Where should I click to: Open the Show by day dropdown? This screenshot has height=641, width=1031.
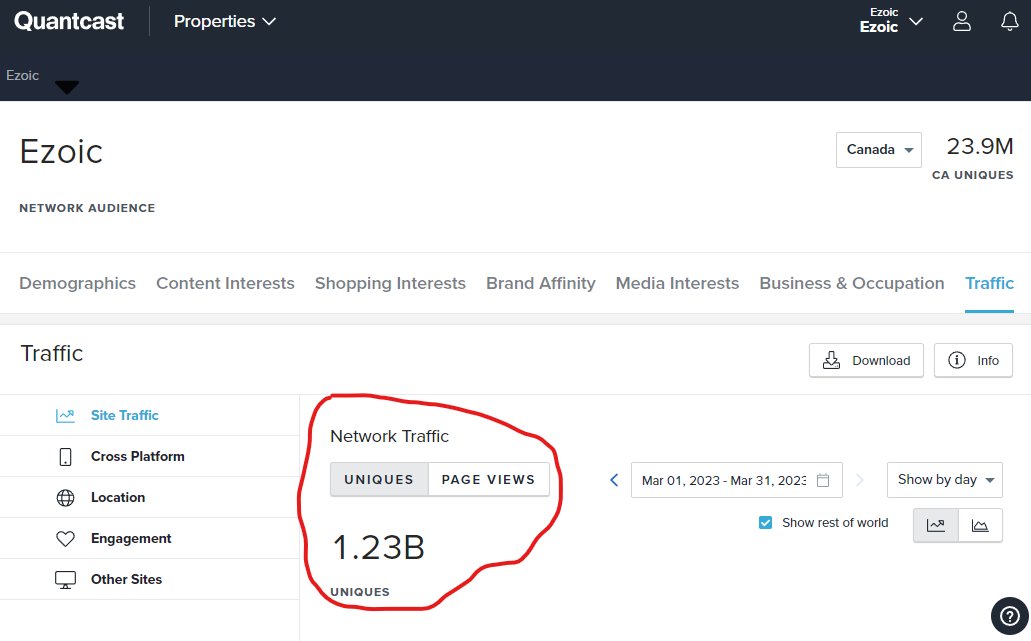944,480
